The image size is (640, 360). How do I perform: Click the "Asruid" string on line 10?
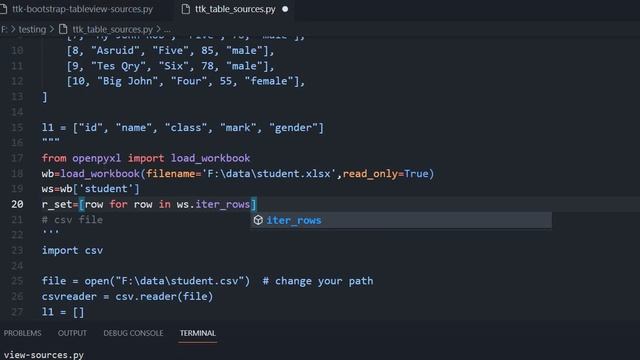116,51
